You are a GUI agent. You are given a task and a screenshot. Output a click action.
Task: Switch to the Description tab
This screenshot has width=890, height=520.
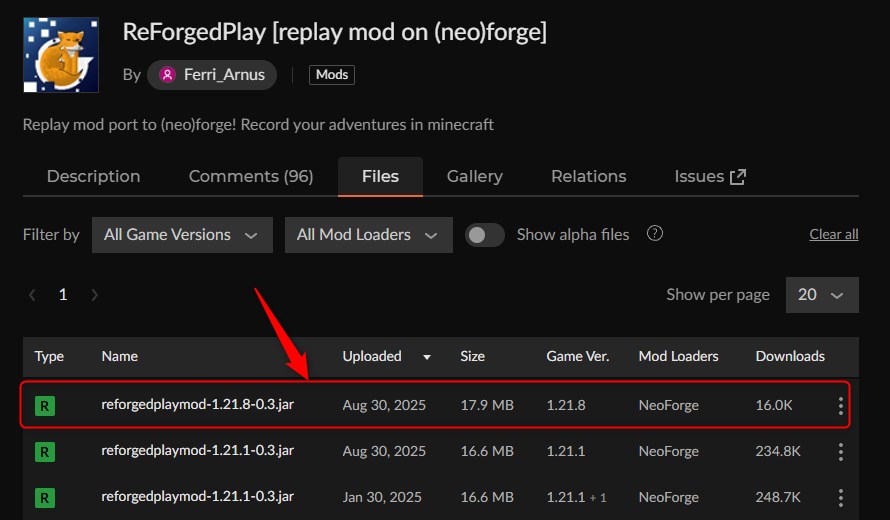94,177
